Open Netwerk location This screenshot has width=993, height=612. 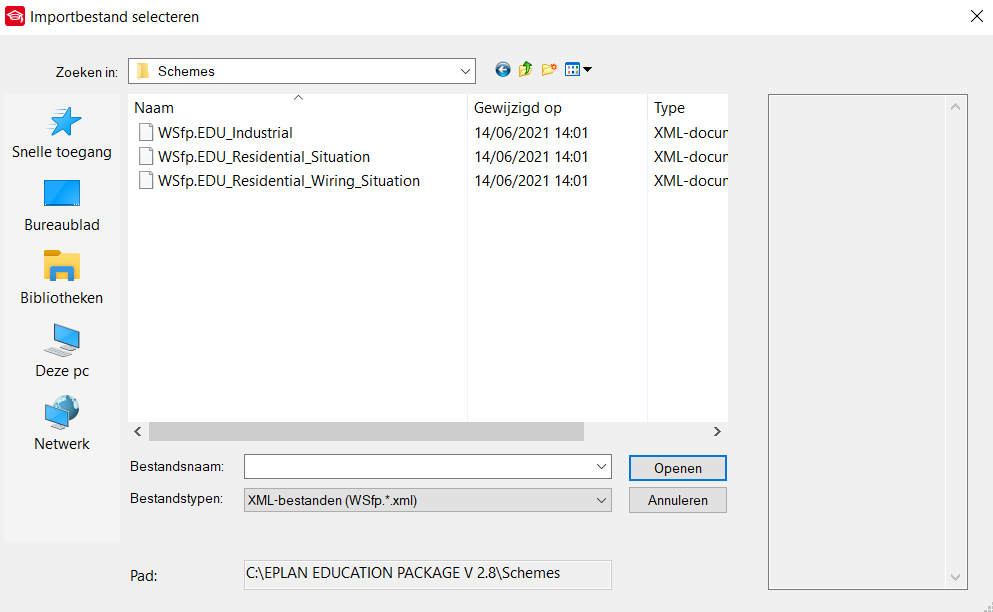click(62, 424)
